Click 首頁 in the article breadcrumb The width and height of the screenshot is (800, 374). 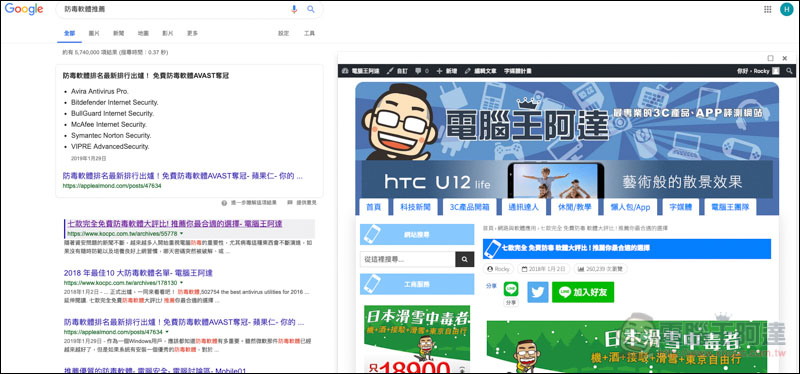click(x=488, y=228)
